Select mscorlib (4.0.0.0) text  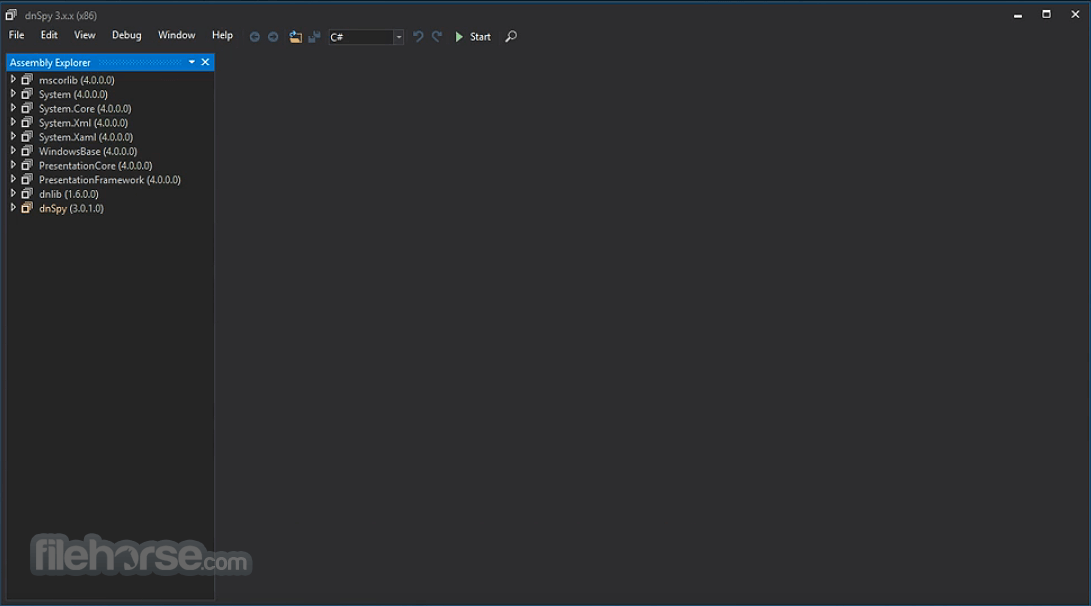(x=77, y=80)
